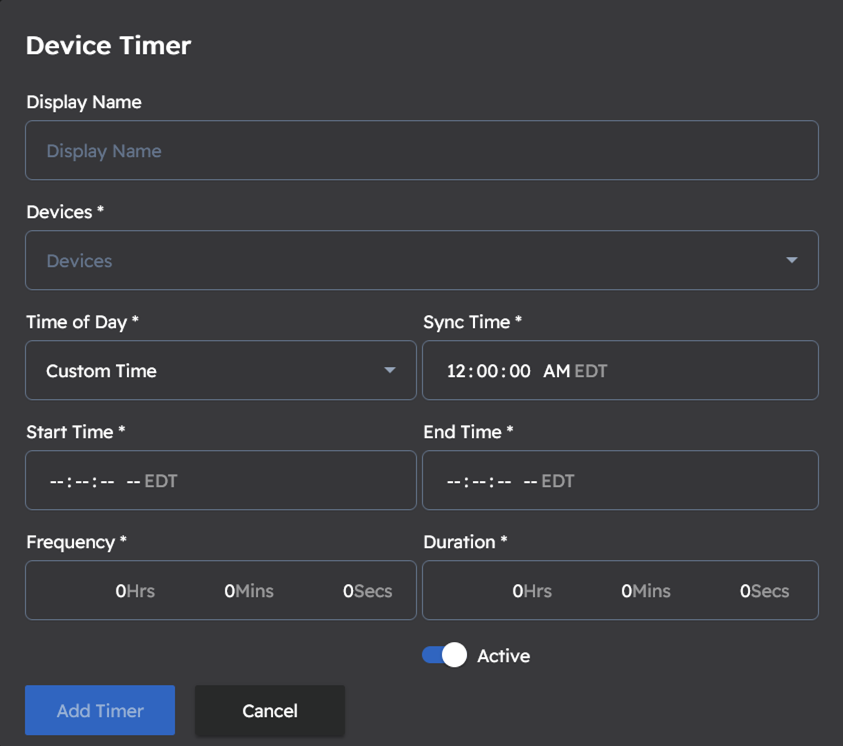This screenshot has width=843, height=746.
Task: Select the Duration hours value
Action: coord(517,590)
